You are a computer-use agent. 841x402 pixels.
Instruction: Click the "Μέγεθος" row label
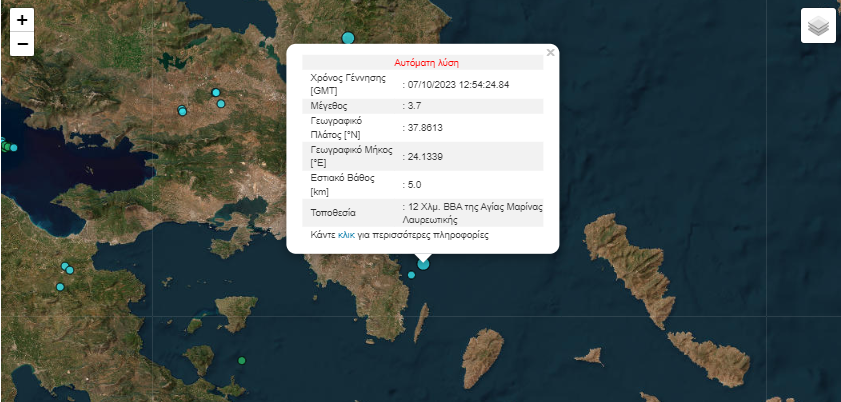click(330, 105)
